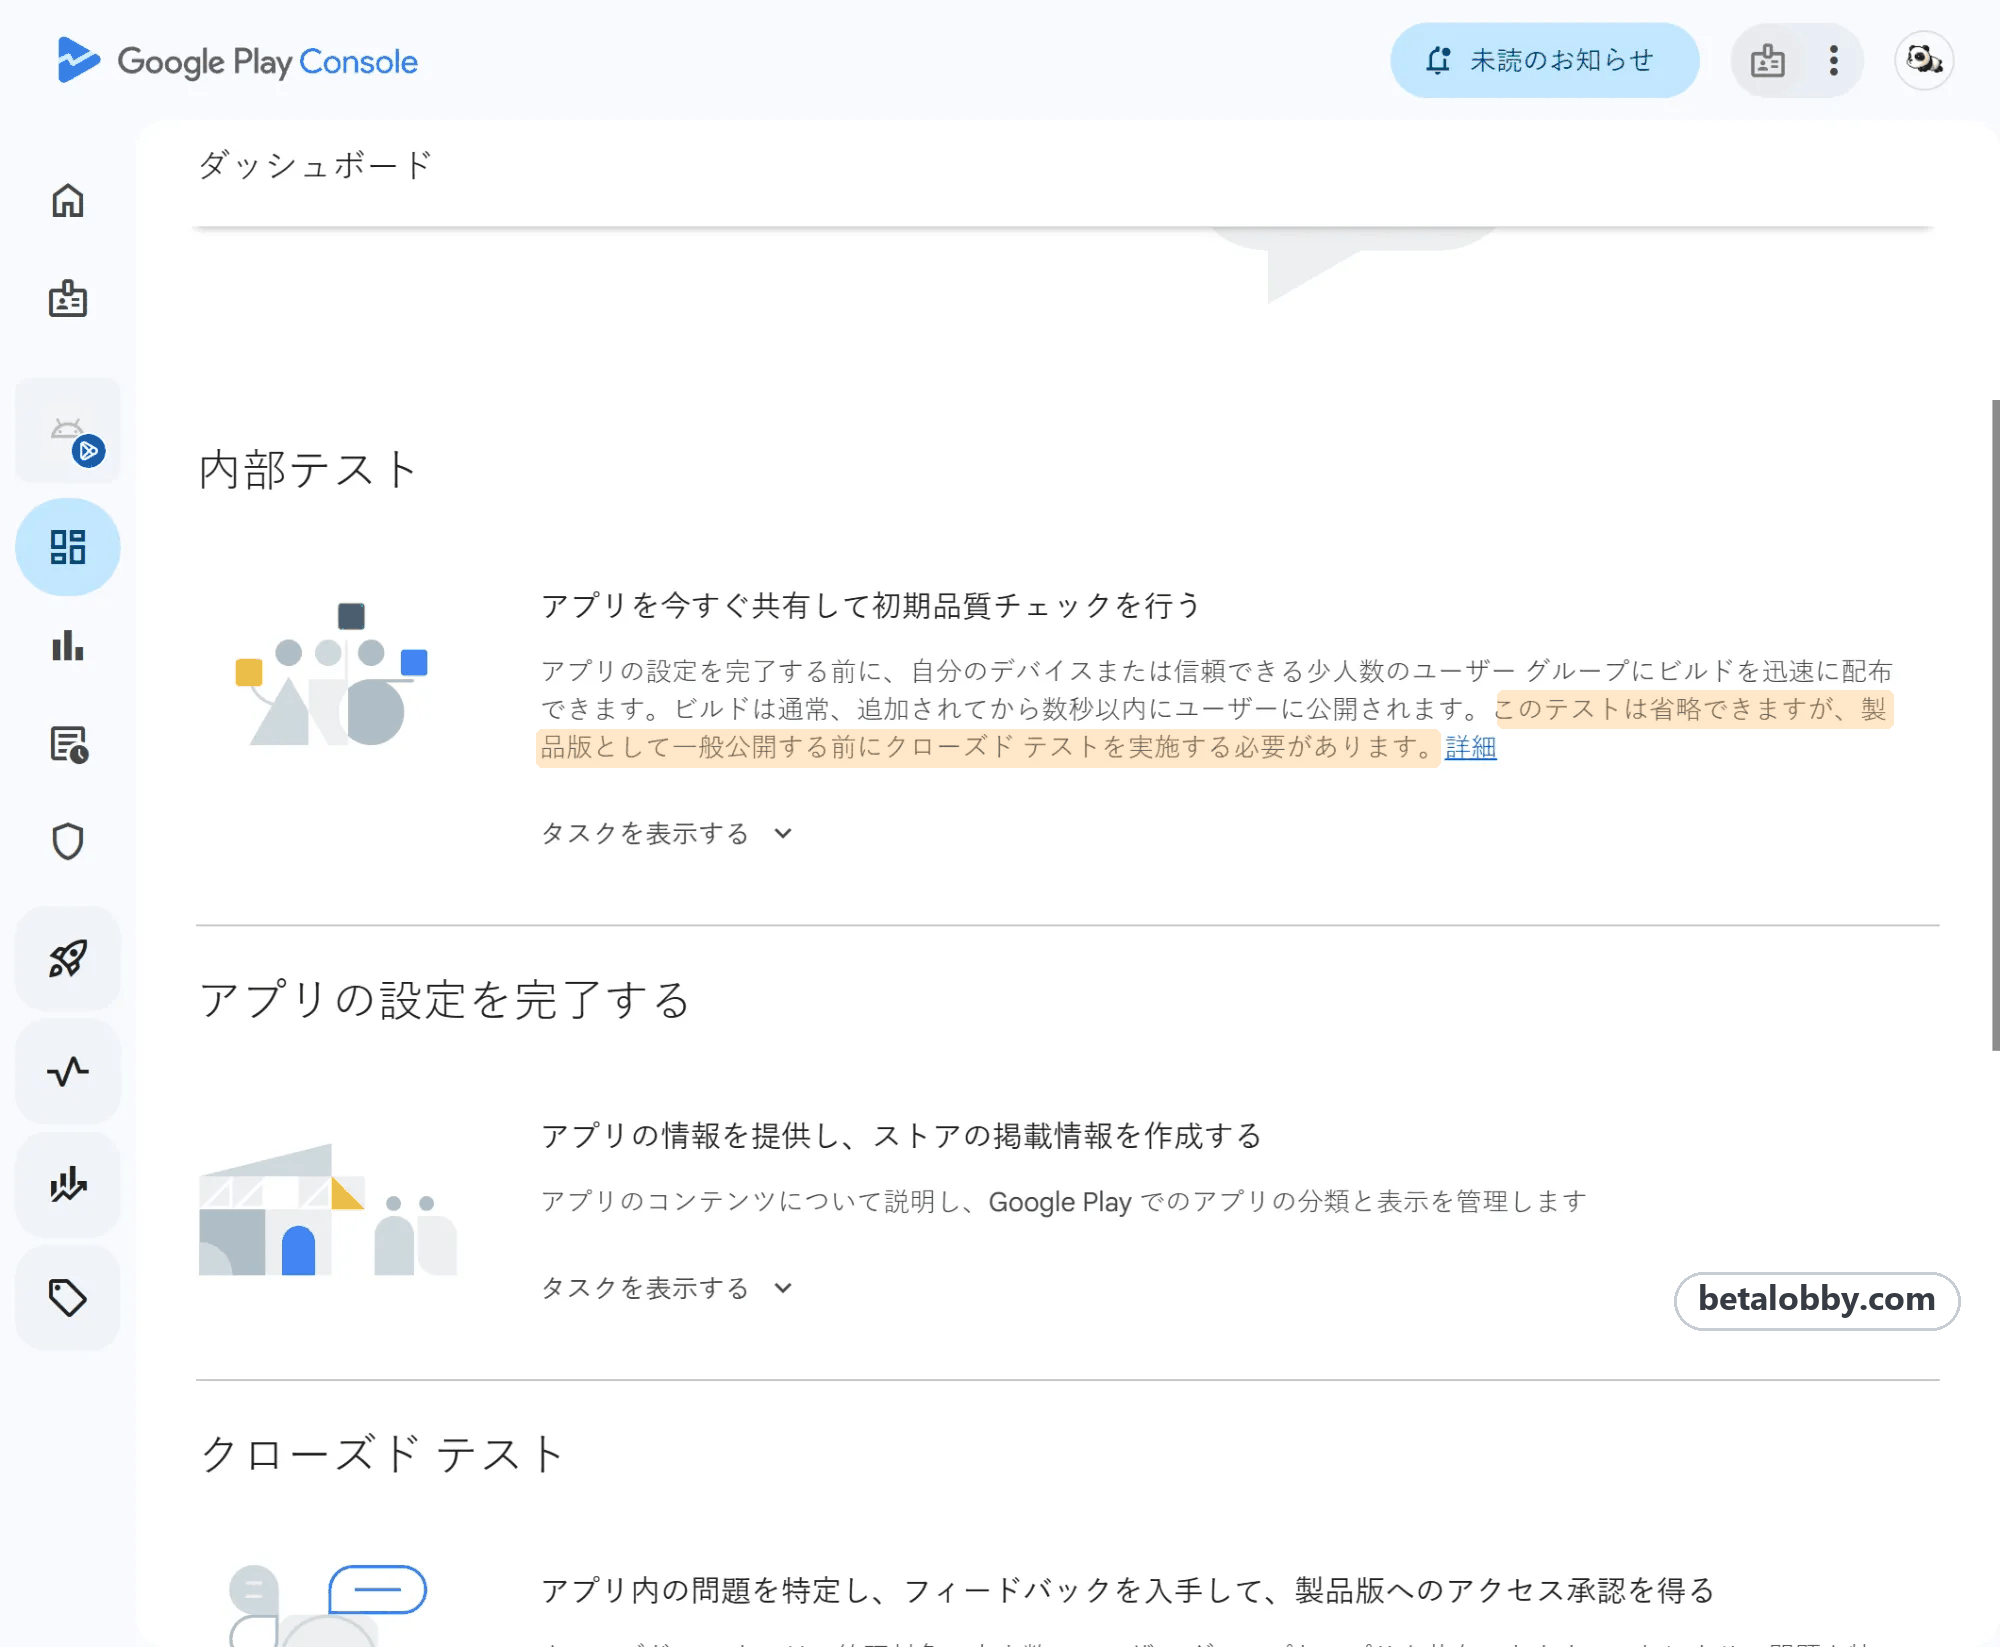Click the クローズド テスト heading

(382, 1454)
